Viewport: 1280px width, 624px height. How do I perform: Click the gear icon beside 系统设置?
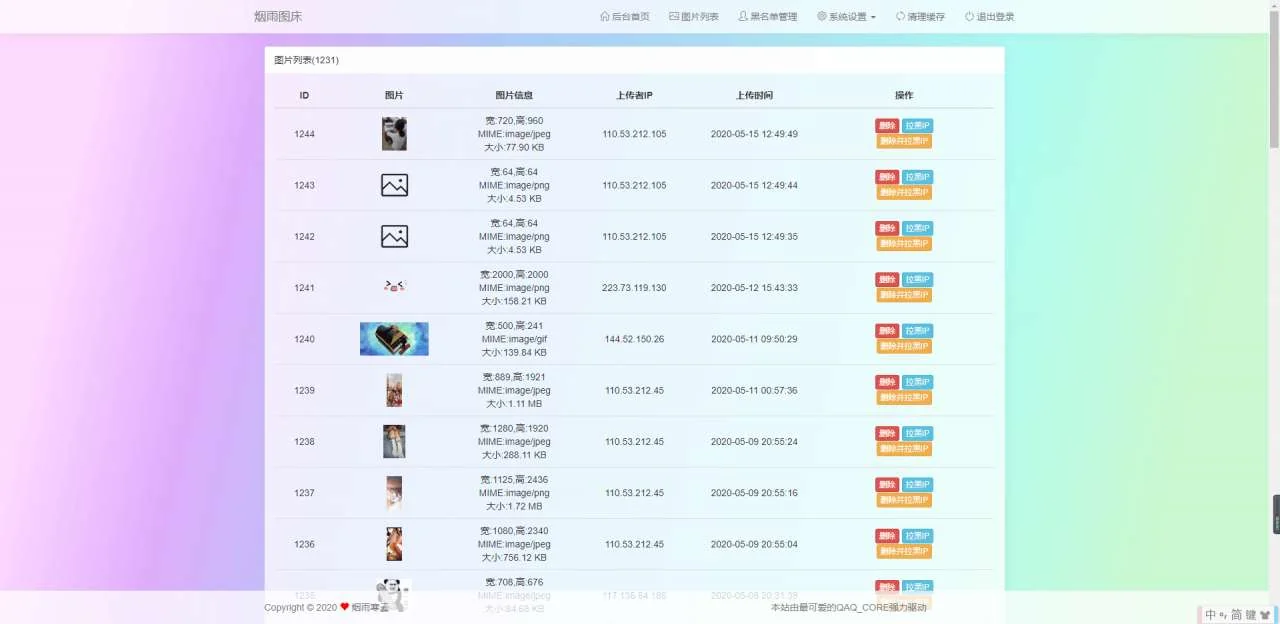coord(822,17)
